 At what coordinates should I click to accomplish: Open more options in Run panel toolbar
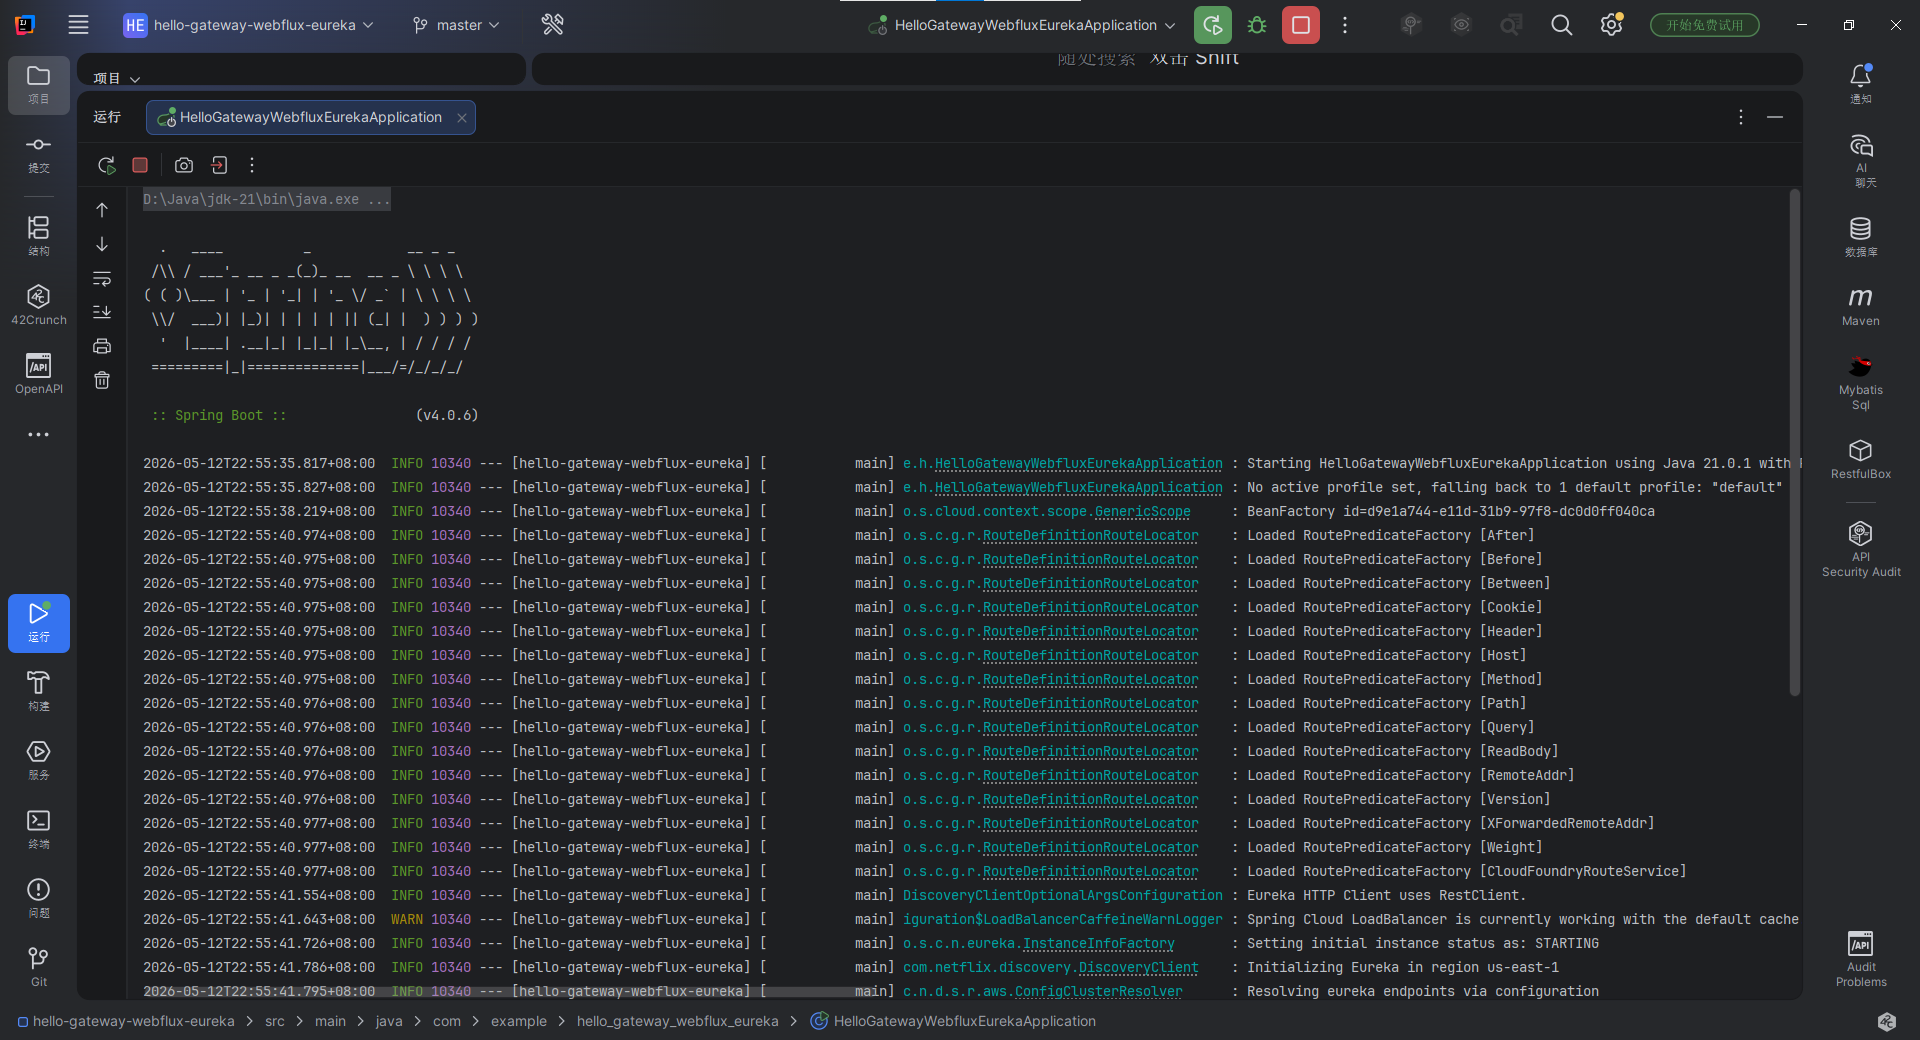tap(252, 165)
